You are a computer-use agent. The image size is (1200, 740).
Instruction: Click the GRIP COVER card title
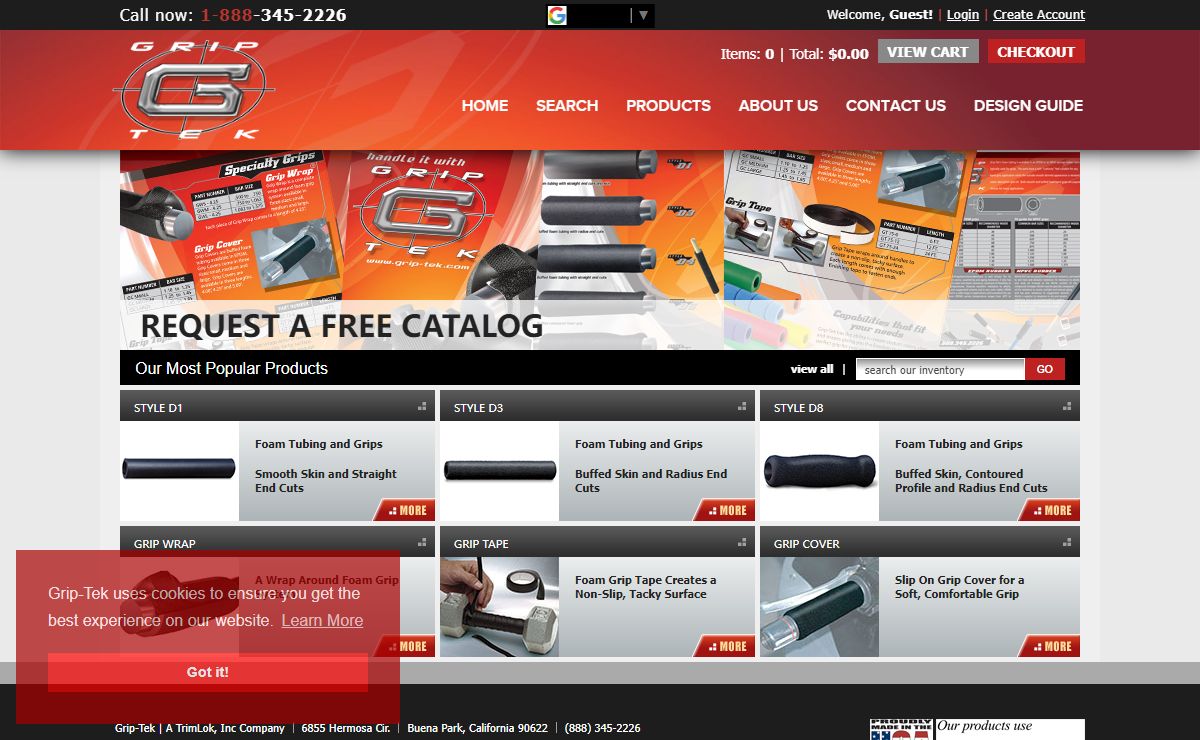[x=807, y=544]
